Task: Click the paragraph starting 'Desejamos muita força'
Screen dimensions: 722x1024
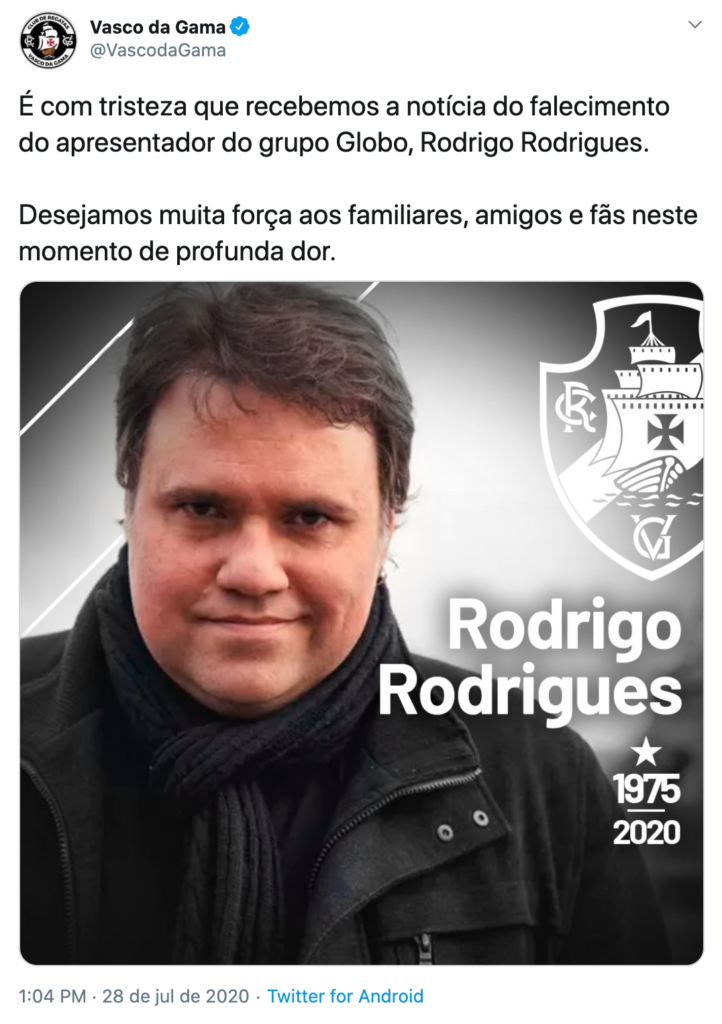Action: 358,233
